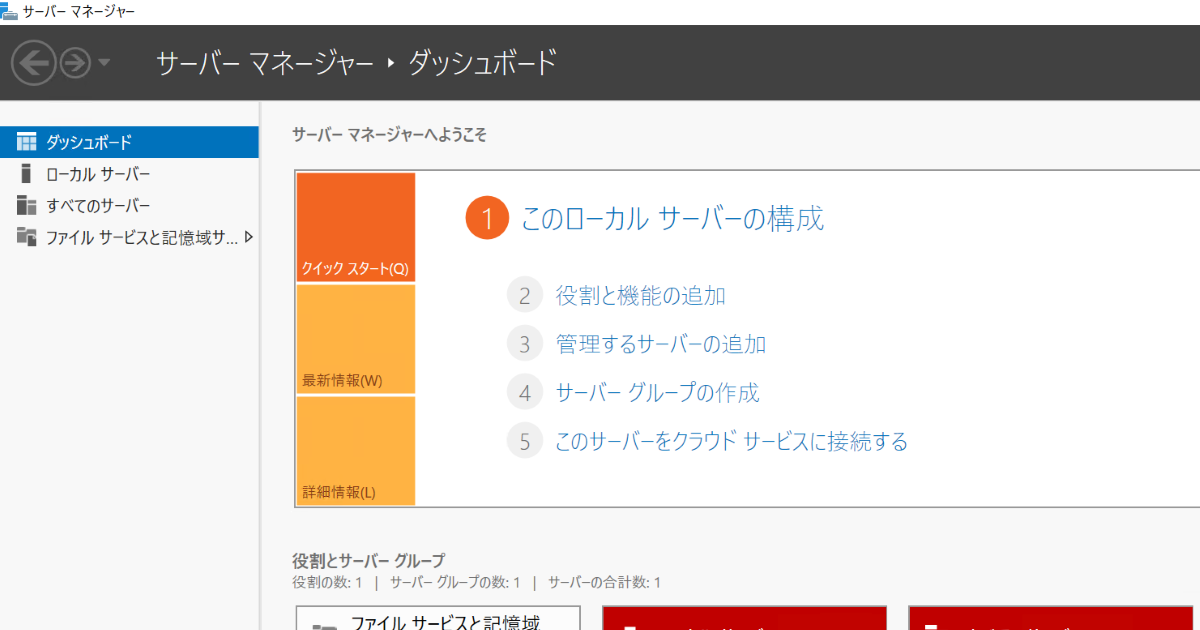Select the ダッシュボード icon in the sidebar
This screenshot has height=630, width=1200.
pos(27,141)
